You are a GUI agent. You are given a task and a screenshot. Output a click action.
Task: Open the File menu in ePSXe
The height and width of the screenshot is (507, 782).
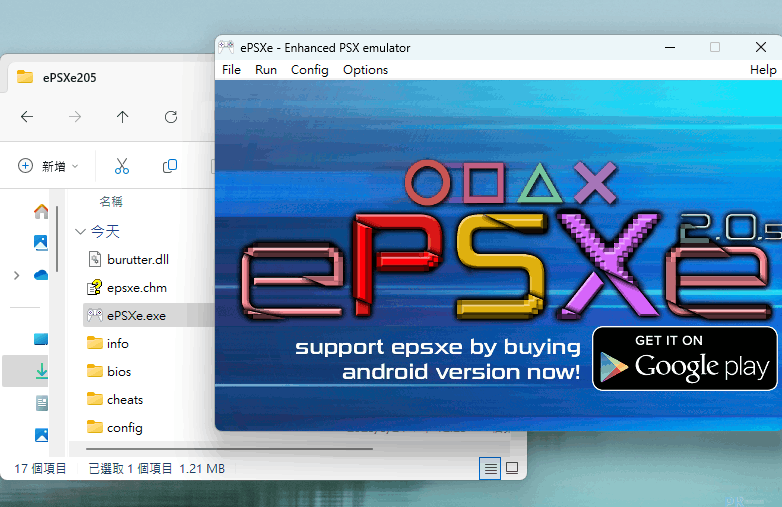click(x=231, y=70)
